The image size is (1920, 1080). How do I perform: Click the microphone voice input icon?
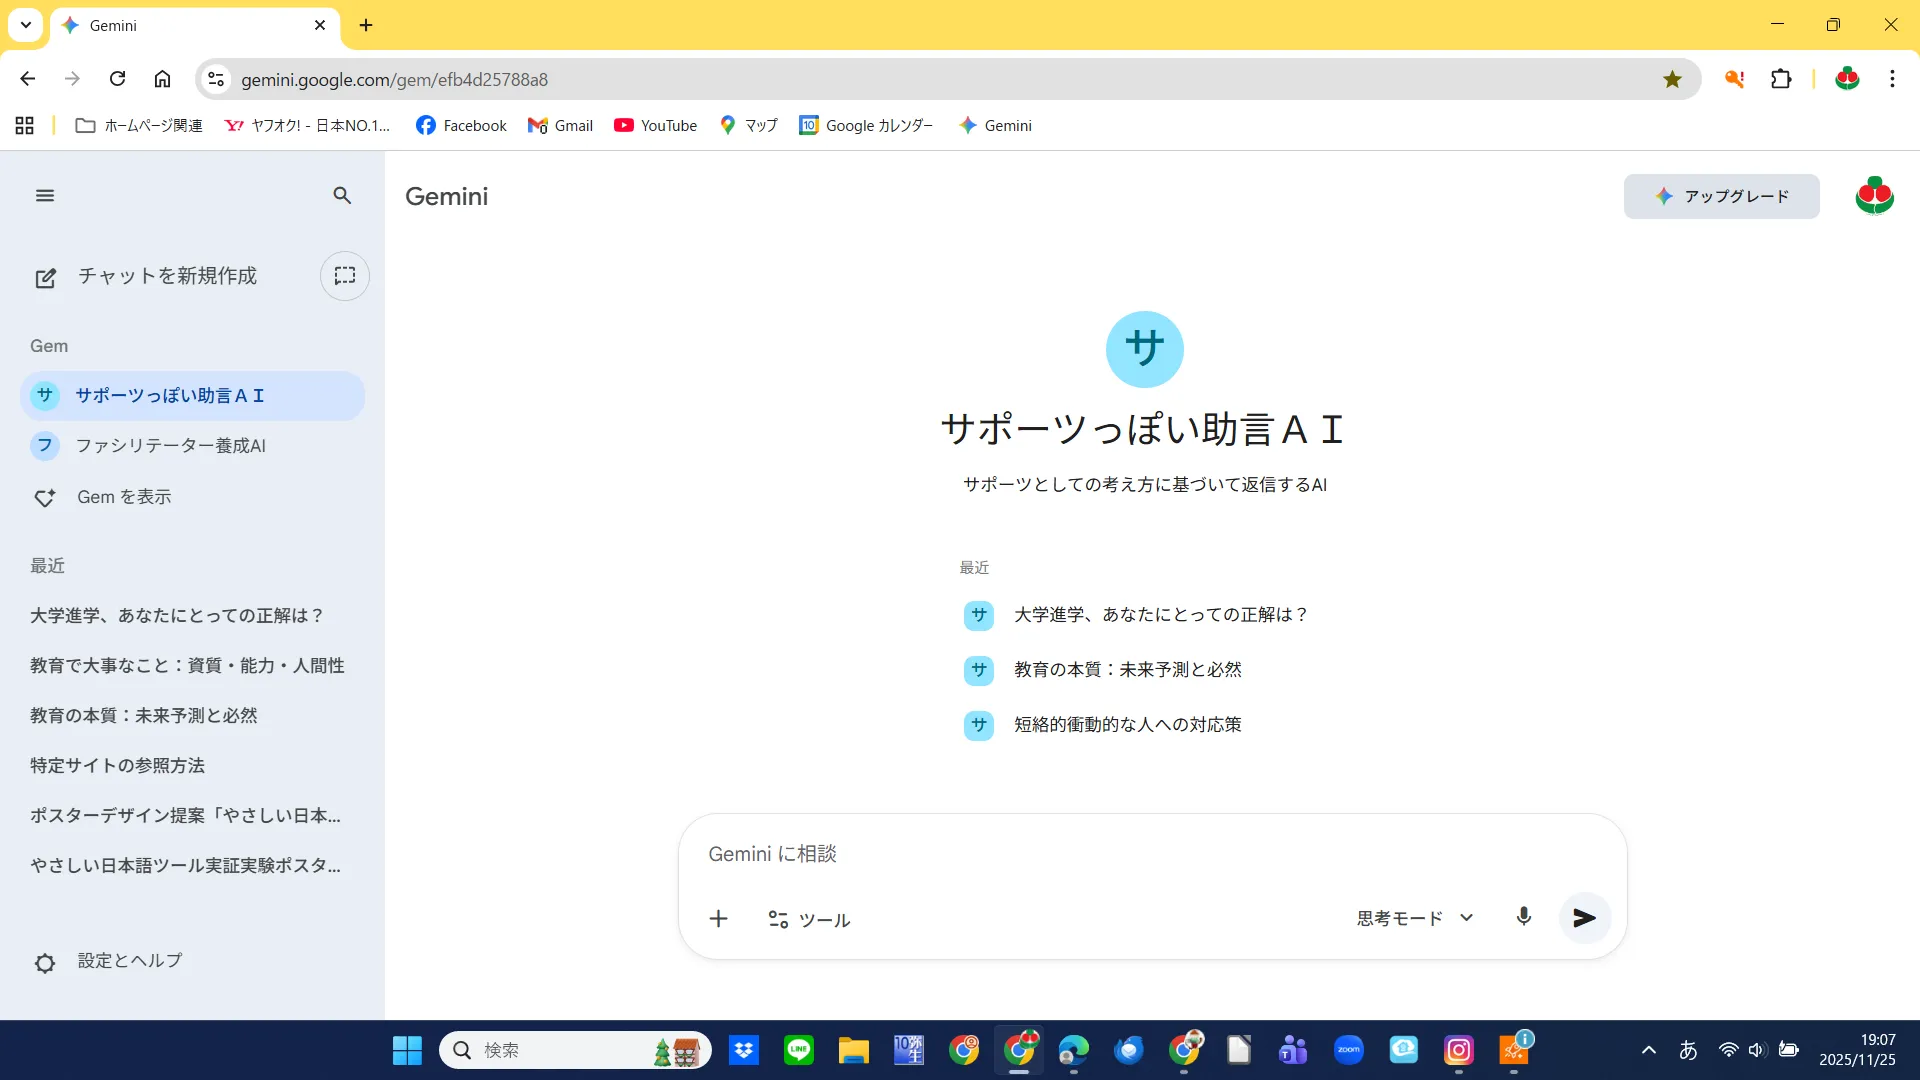(x=1524, y=917)
